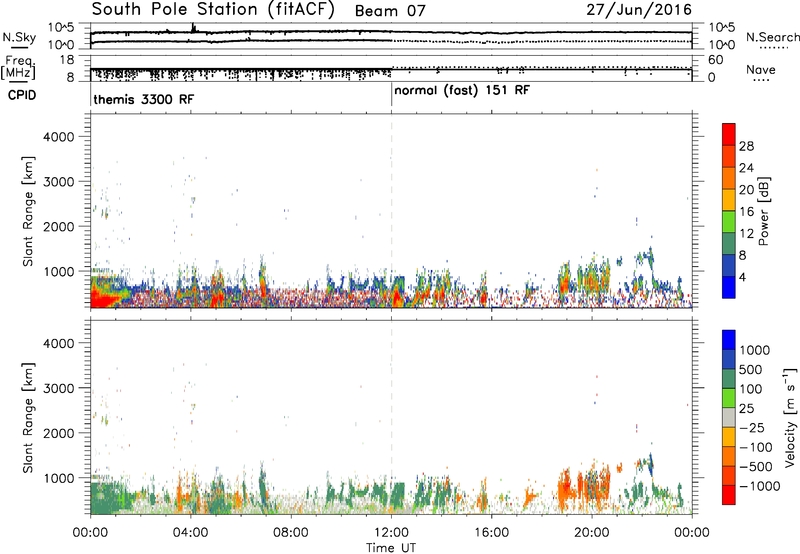Click the '08:00' time axis tick label
The height and width of the screenshot is (554, 800).
click(291, 533)
